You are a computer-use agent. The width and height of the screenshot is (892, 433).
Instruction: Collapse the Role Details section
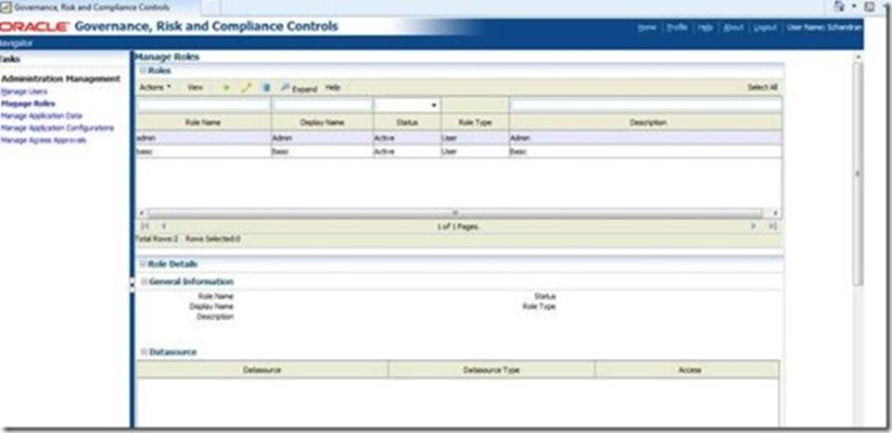click(x=143, y=264)
